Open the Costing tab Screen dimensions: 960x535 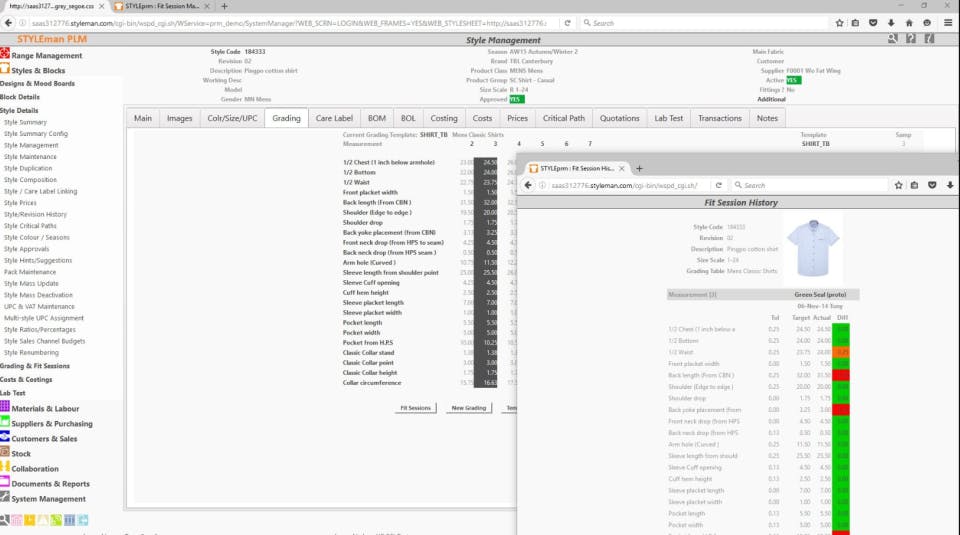click(444, 118)
